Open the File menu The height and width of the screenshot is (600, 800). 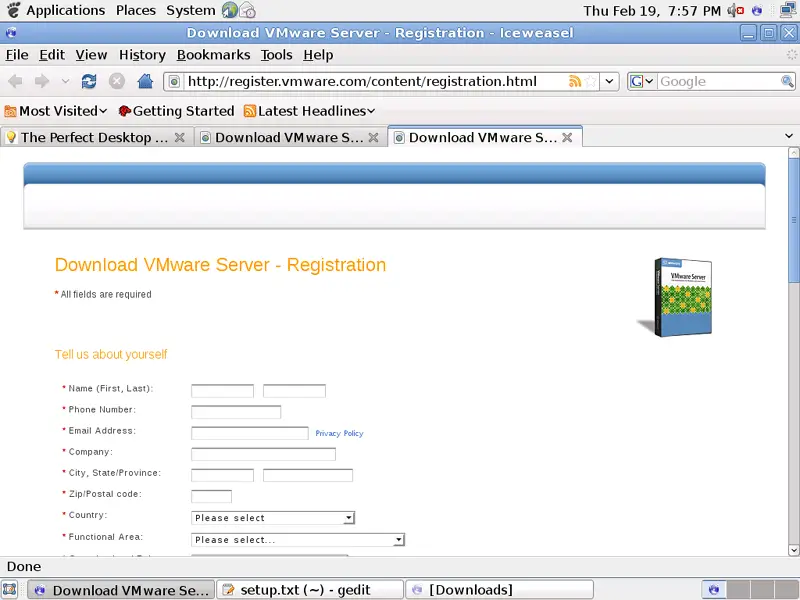click(x=17, y=55)
